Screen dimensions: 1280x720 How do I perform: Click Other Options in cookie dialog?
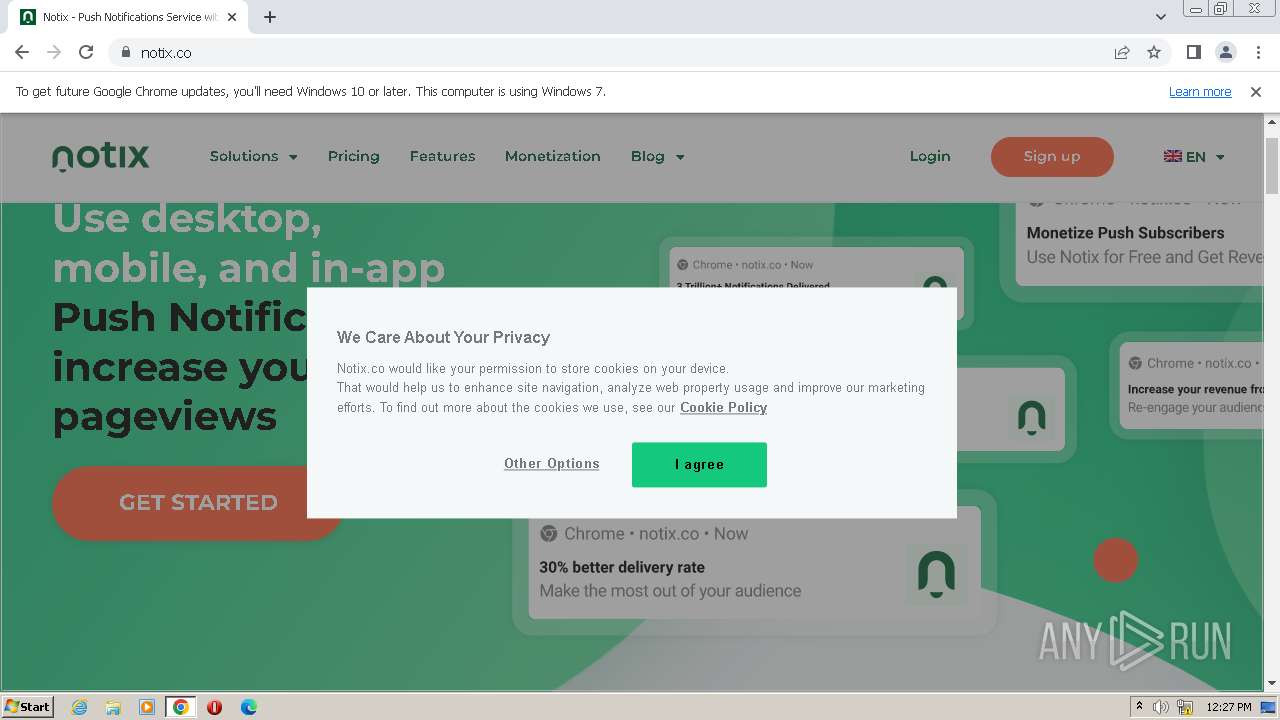click(x=551, y=464)
